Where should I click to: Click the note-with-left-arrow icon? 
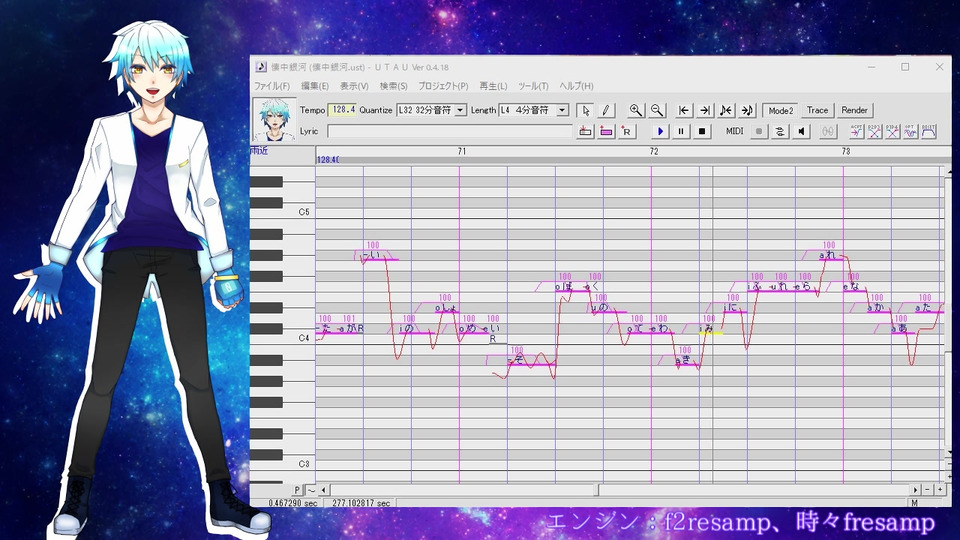(726, 110)
